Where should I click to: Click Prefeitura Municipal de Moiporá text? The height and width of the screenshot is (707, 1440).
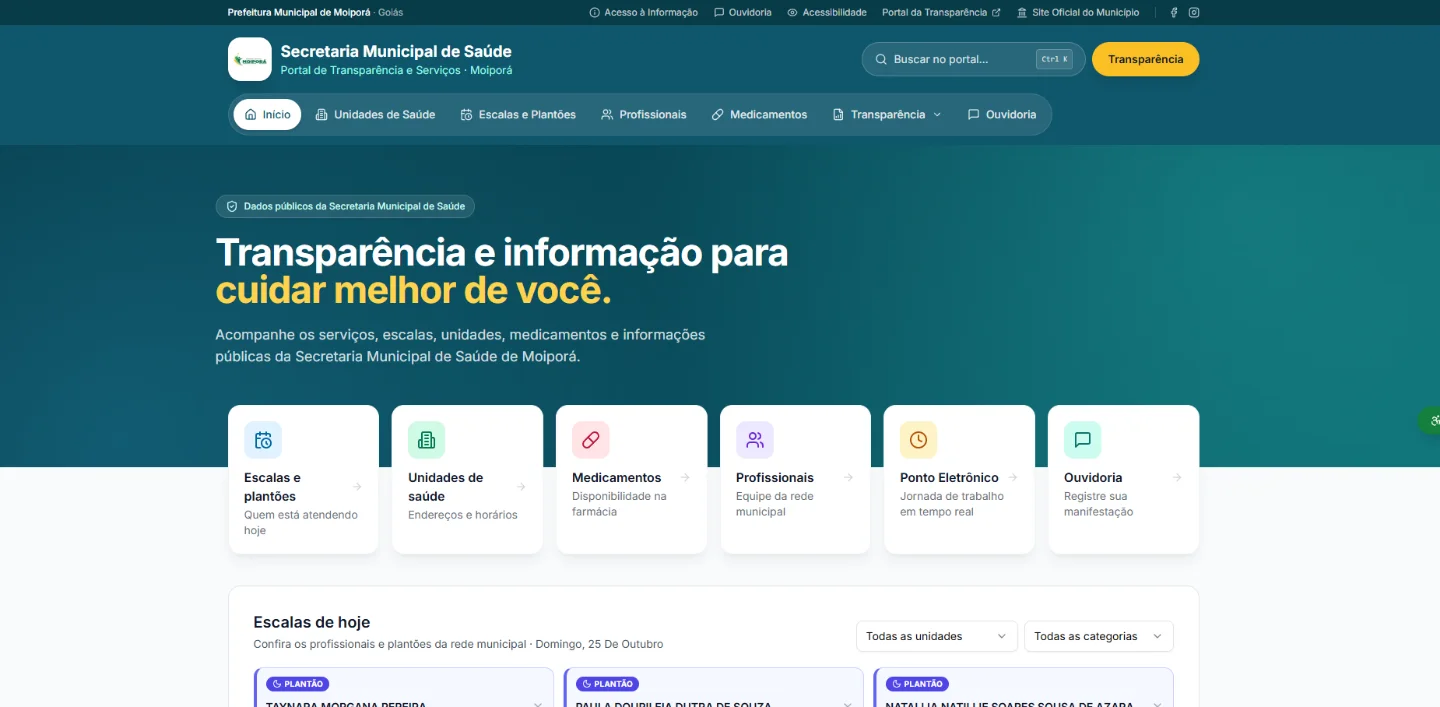pyautogui.click(x=299, y=12)
